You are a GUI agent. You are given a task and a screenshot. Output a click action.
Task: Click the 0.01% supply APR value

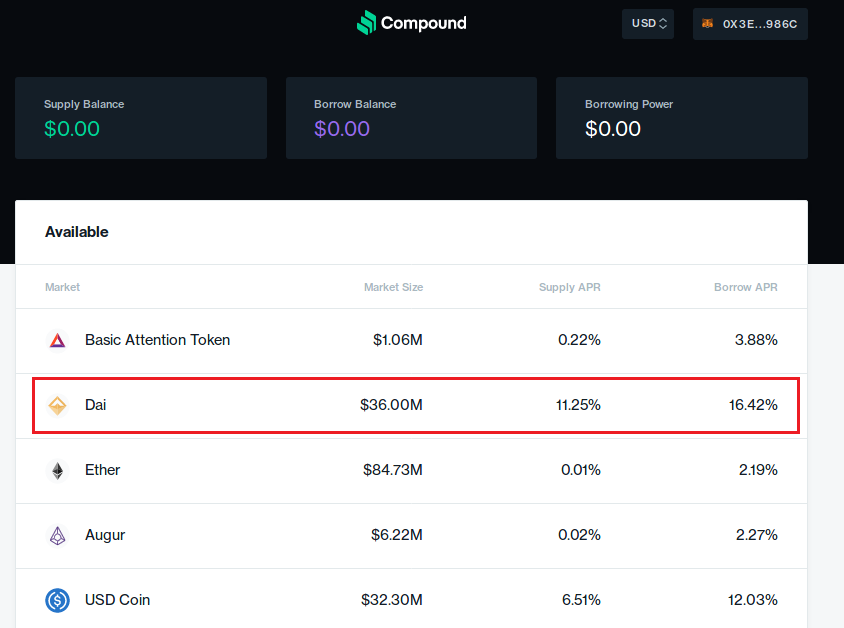[581, 470]
